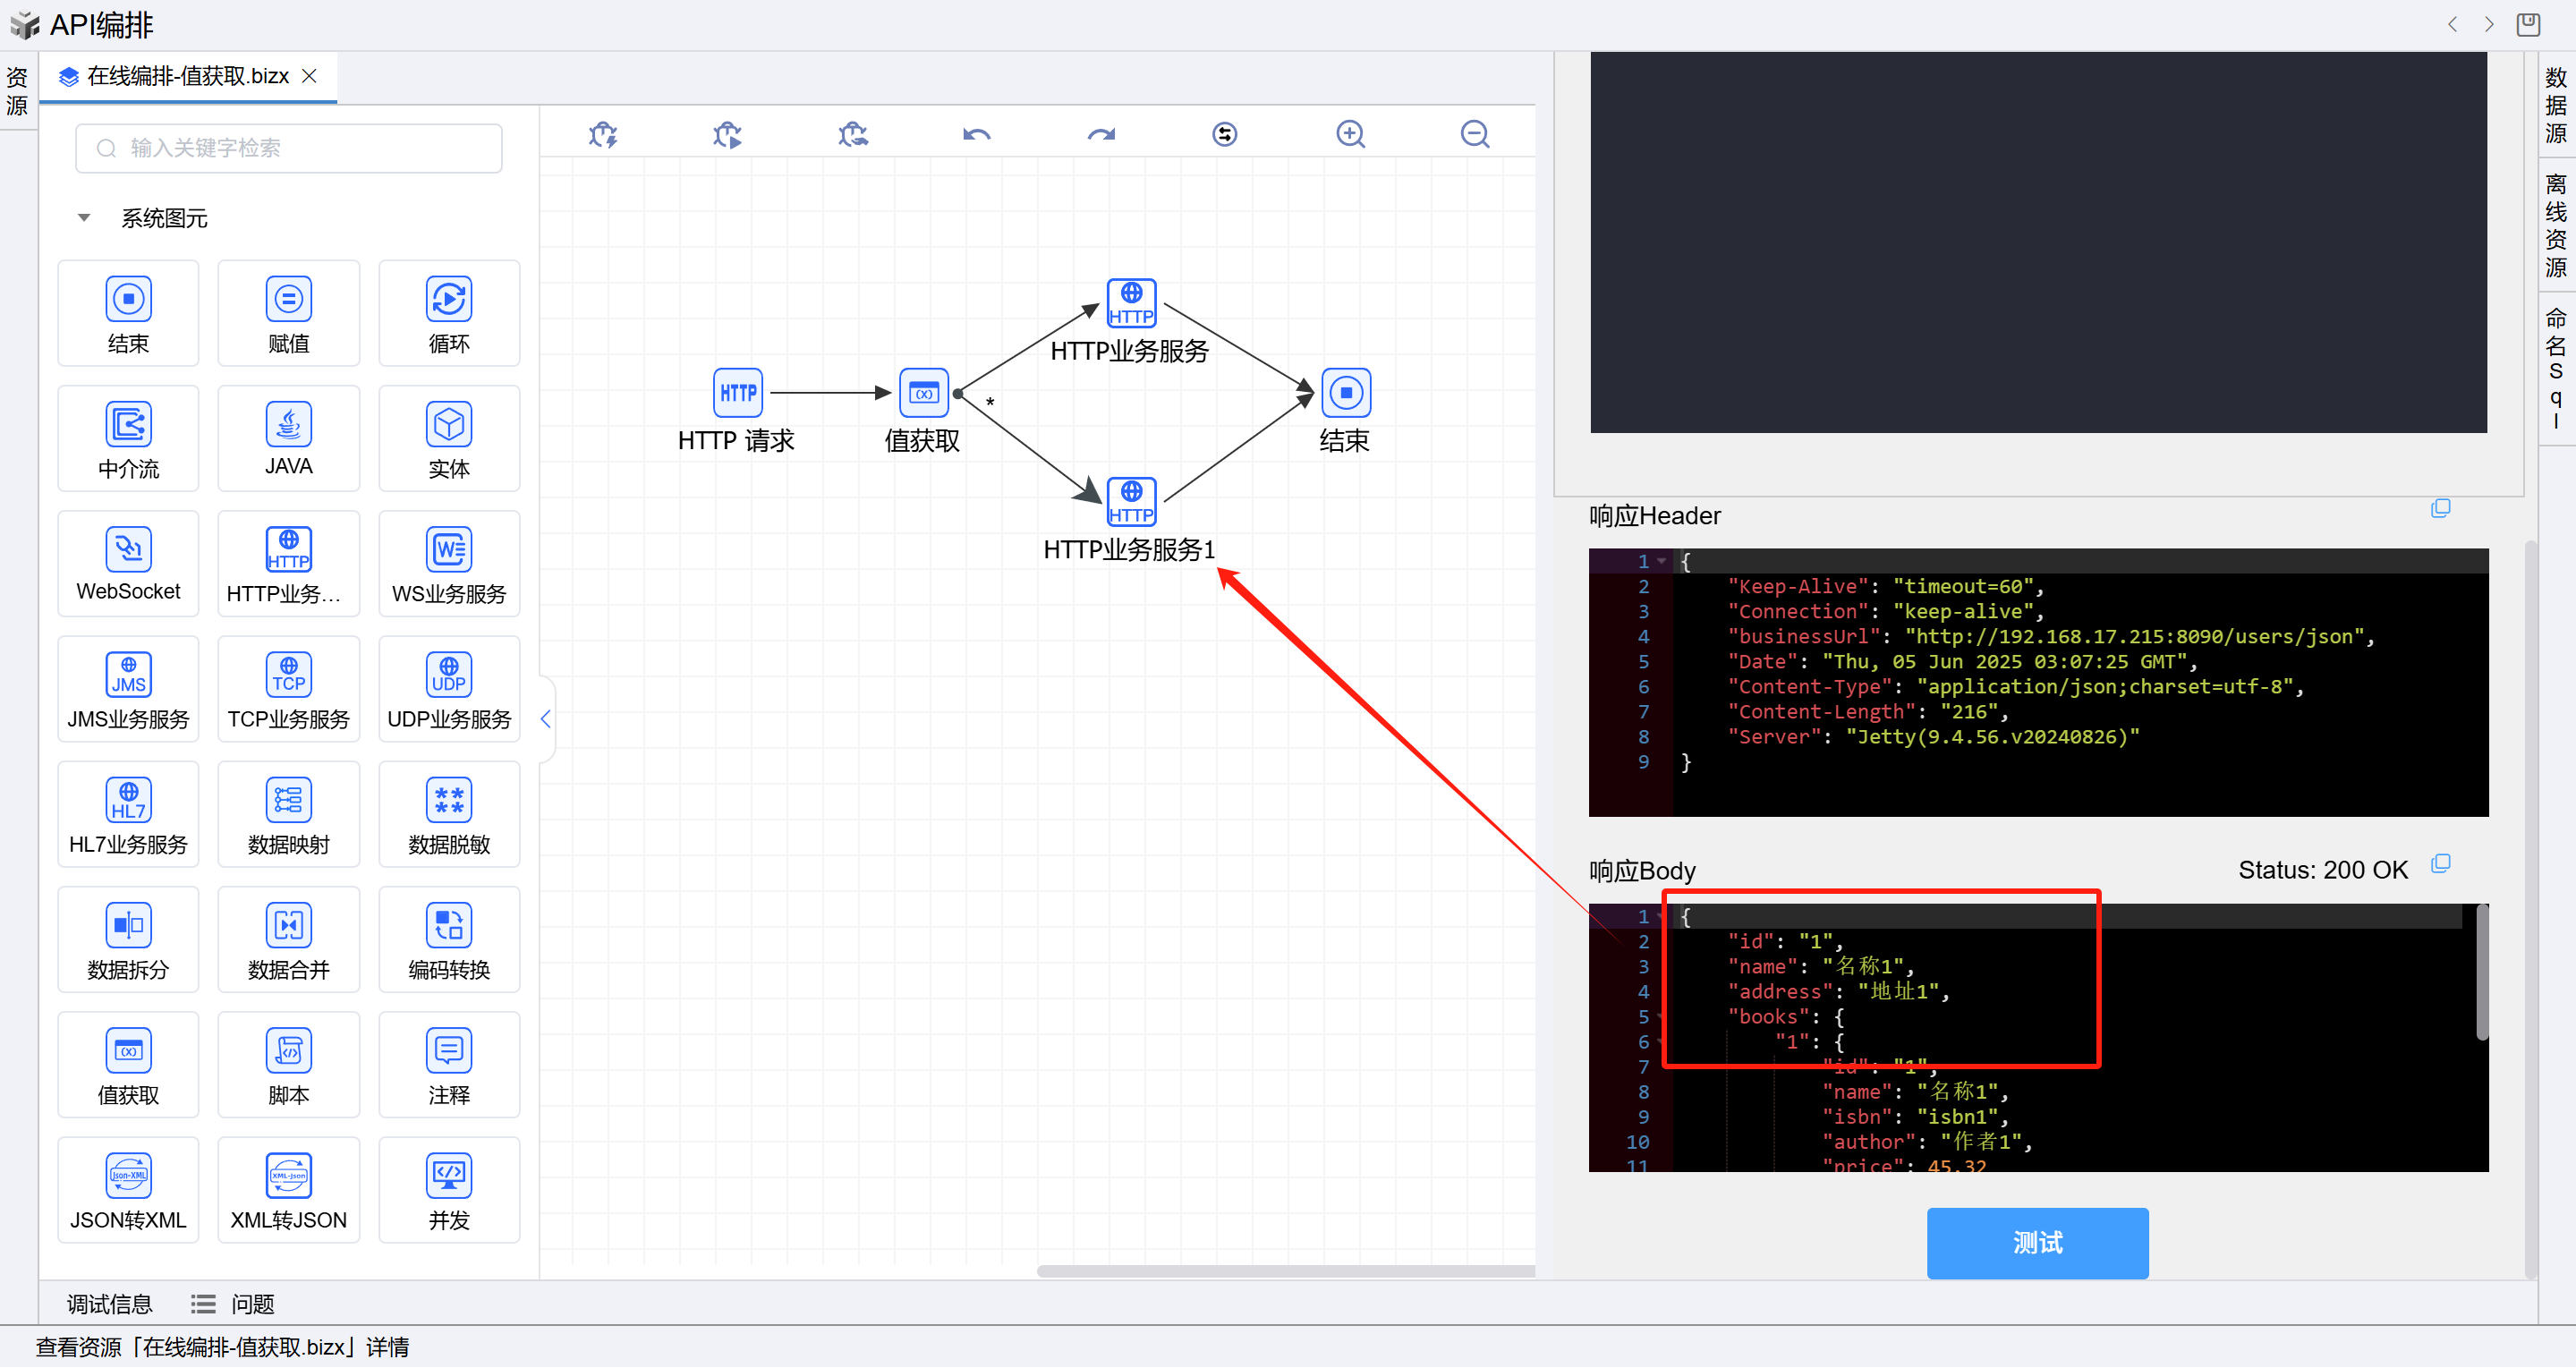Image resolution: width=2576 pixels, height=1368 pixels.
Task: Fold line 1 of 响应Header JSON
Action: pyautogui.click(x=1662, y=561)
